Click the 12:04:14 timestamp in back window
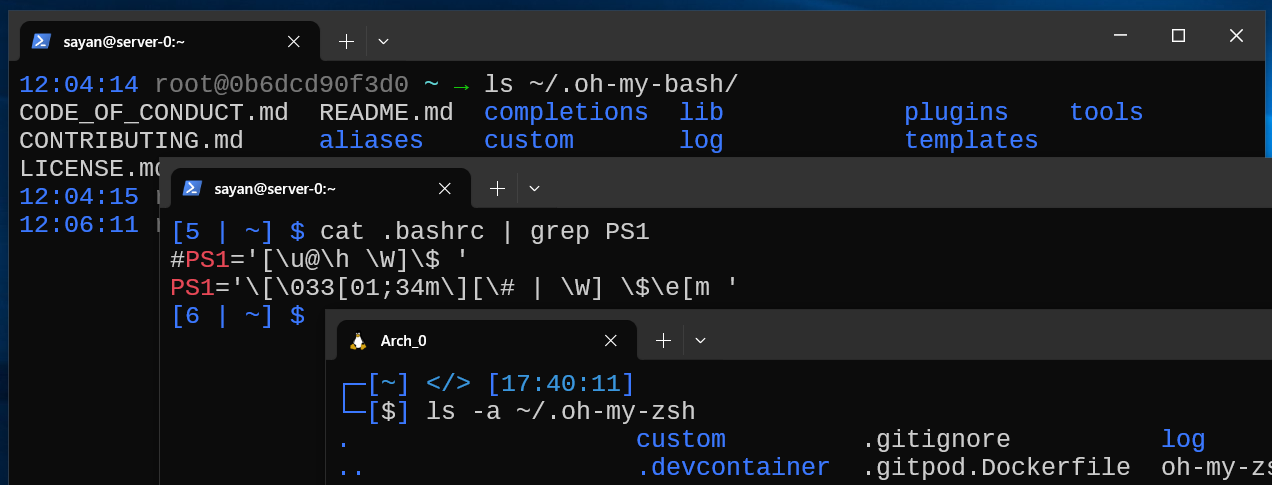This screenshot has width=1272, height=485. pyautogui.click(x=79, y=84)
